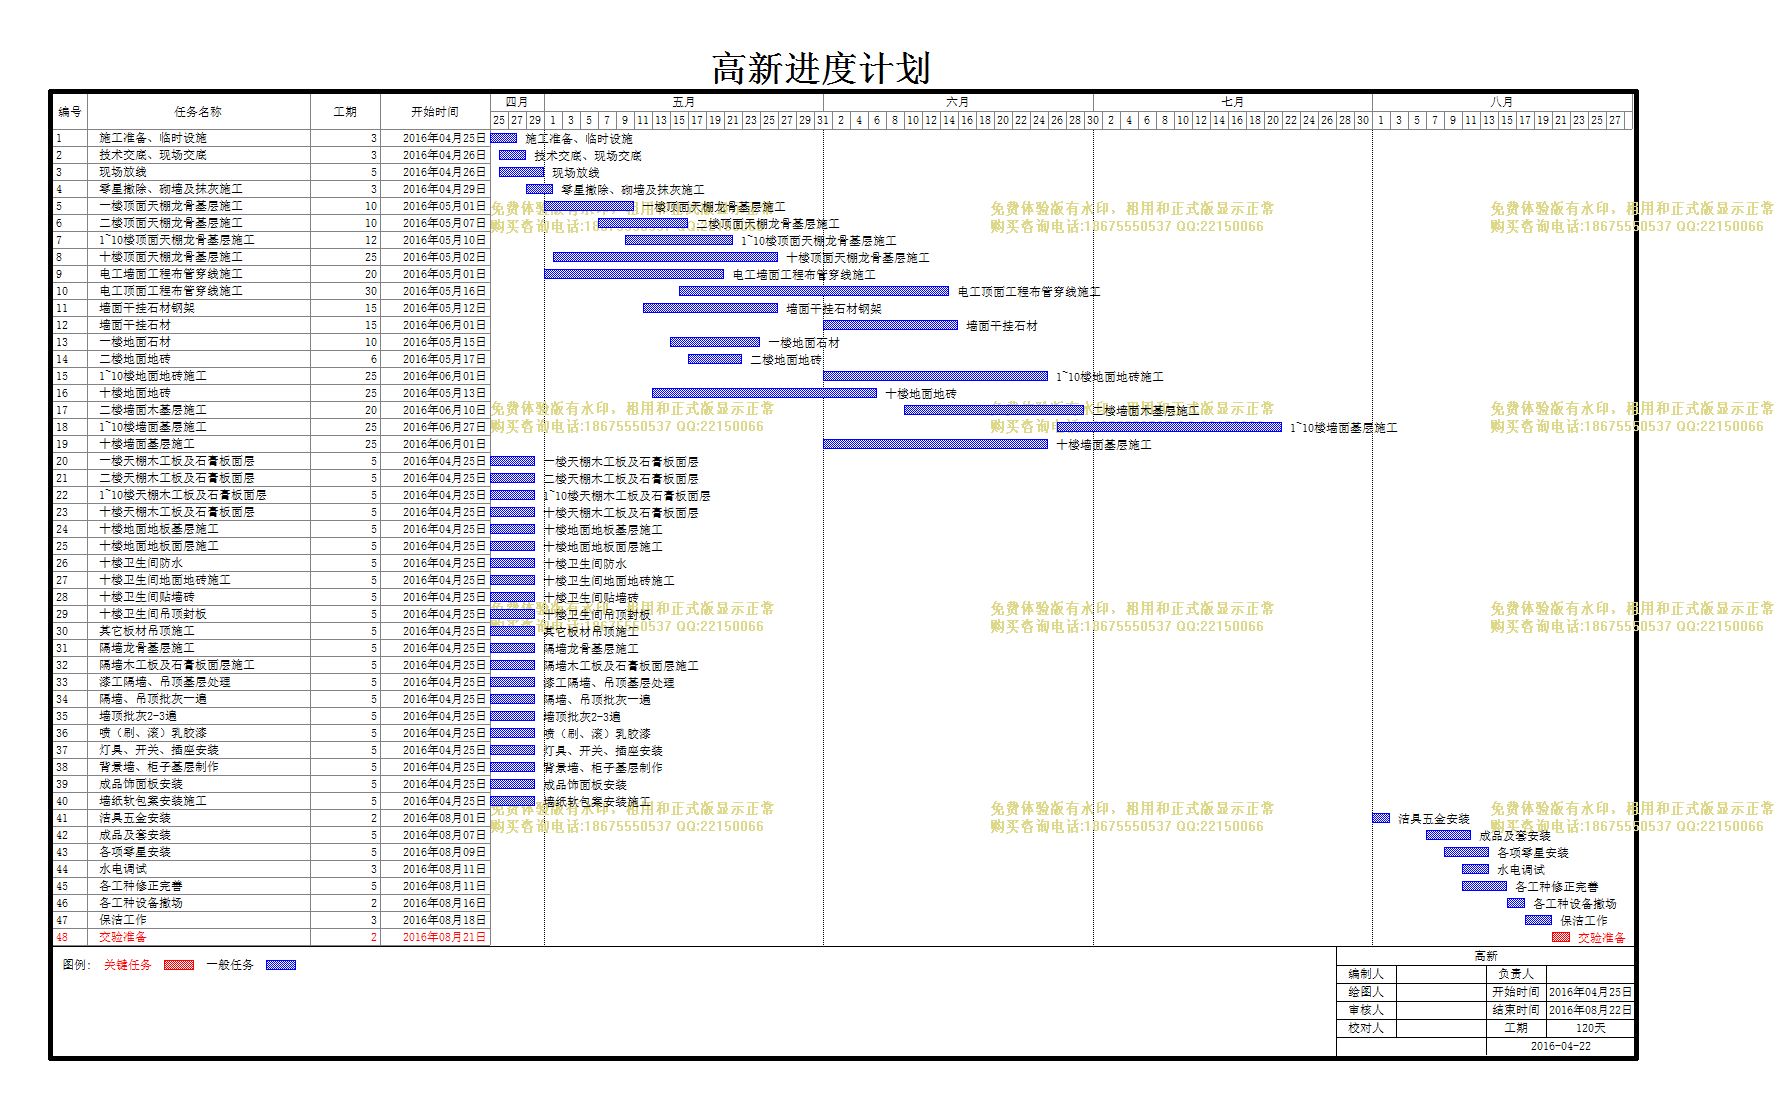The image size is (1774, 1107).
Task: Select the Gantt bar for 十楼顶面天棚龙骨基层施工
Action: pyautogui.click(x=665, y=257)
